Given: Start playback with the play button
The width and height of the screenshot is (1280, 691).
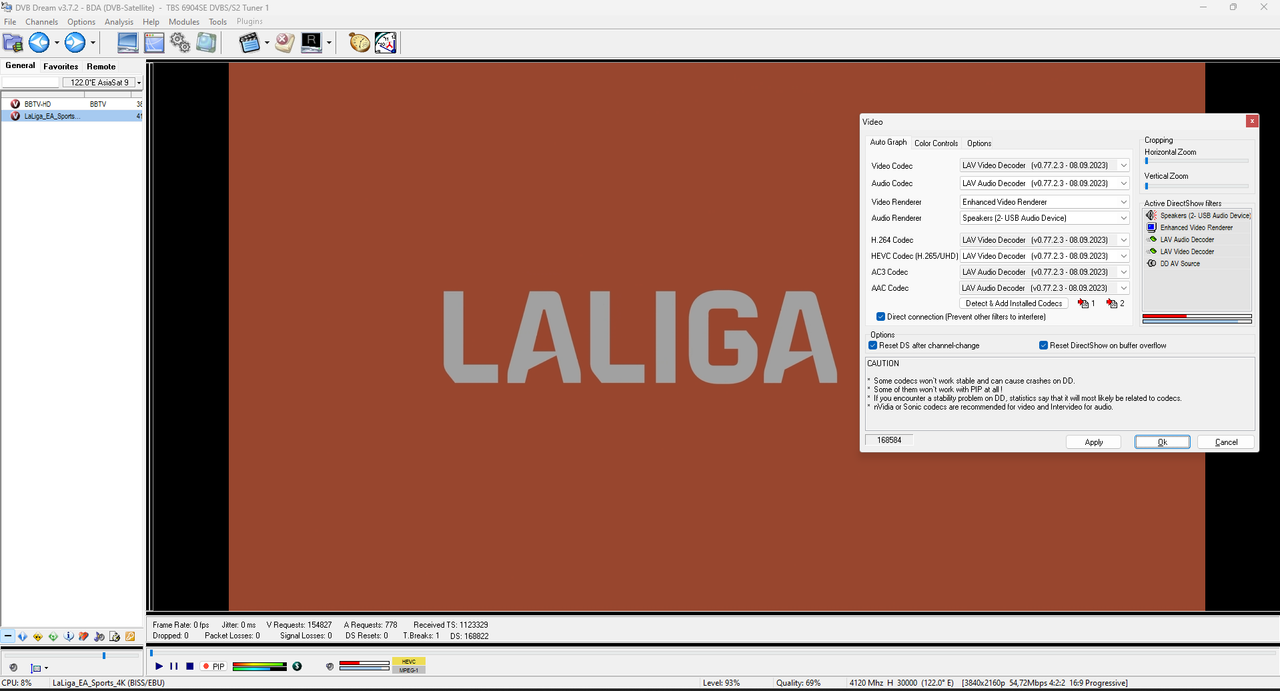Looking at the screenshot, I should coord(159,666).
